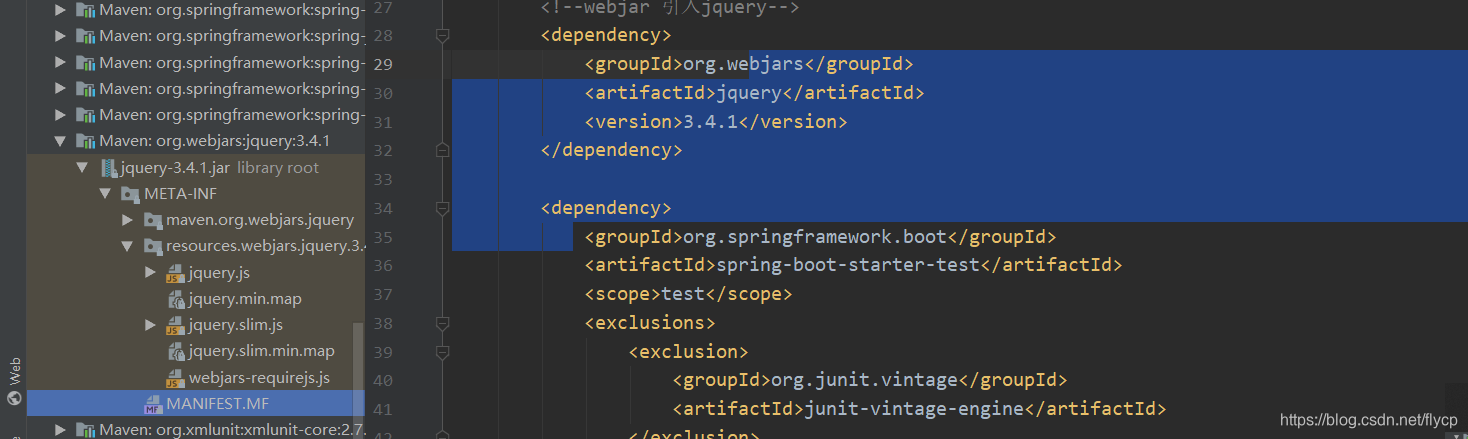Select jquery.slim.js label in tree
Screen dimensions: 1468x439
click(236, 325)
